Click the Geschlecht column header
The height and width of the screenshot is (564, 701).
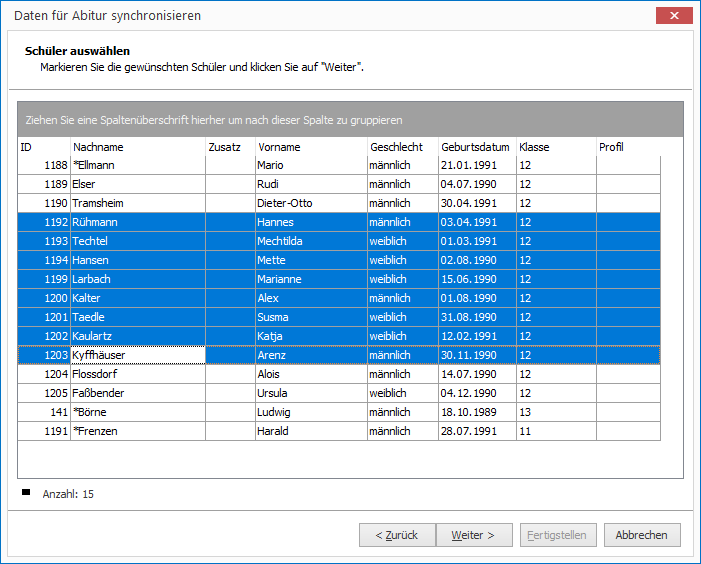403,147
